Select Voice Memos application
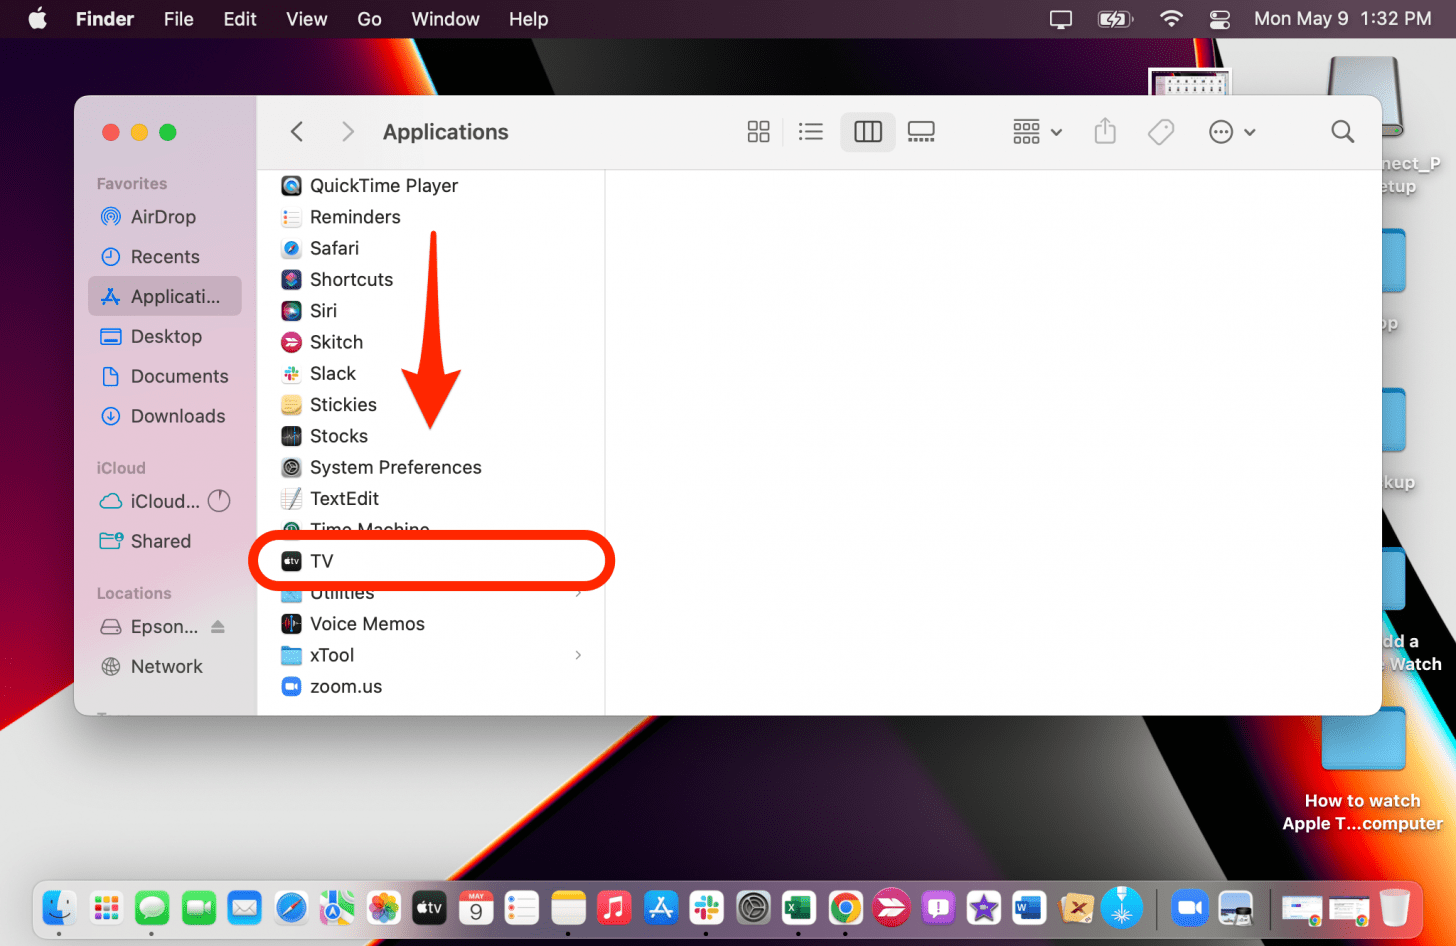The height and width of the screenshot is (946, 1456). [366, 624]
